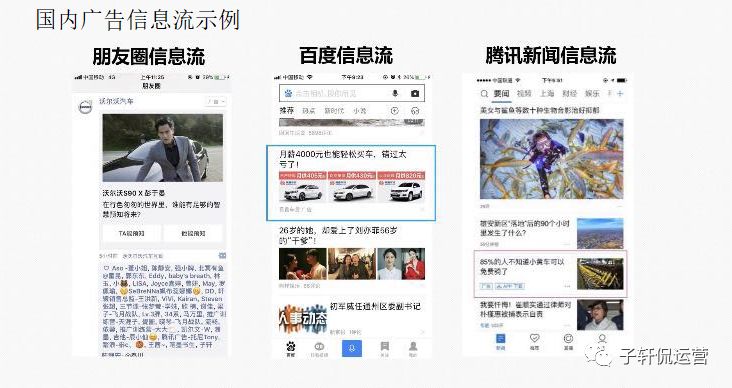This screenshot has width=732, height=388.
Task: Open the '85%的人不知道小黄车' ad headline
Action: tap(522, 267)
